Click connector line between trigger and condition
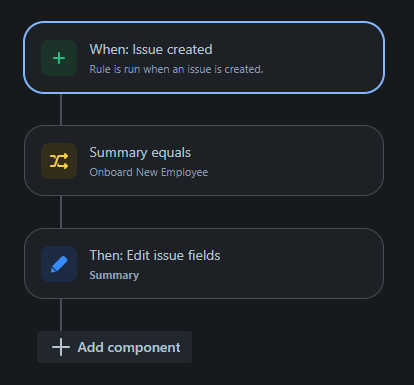The height and width of the screenshot is (385, 414). tap(61, 109)
